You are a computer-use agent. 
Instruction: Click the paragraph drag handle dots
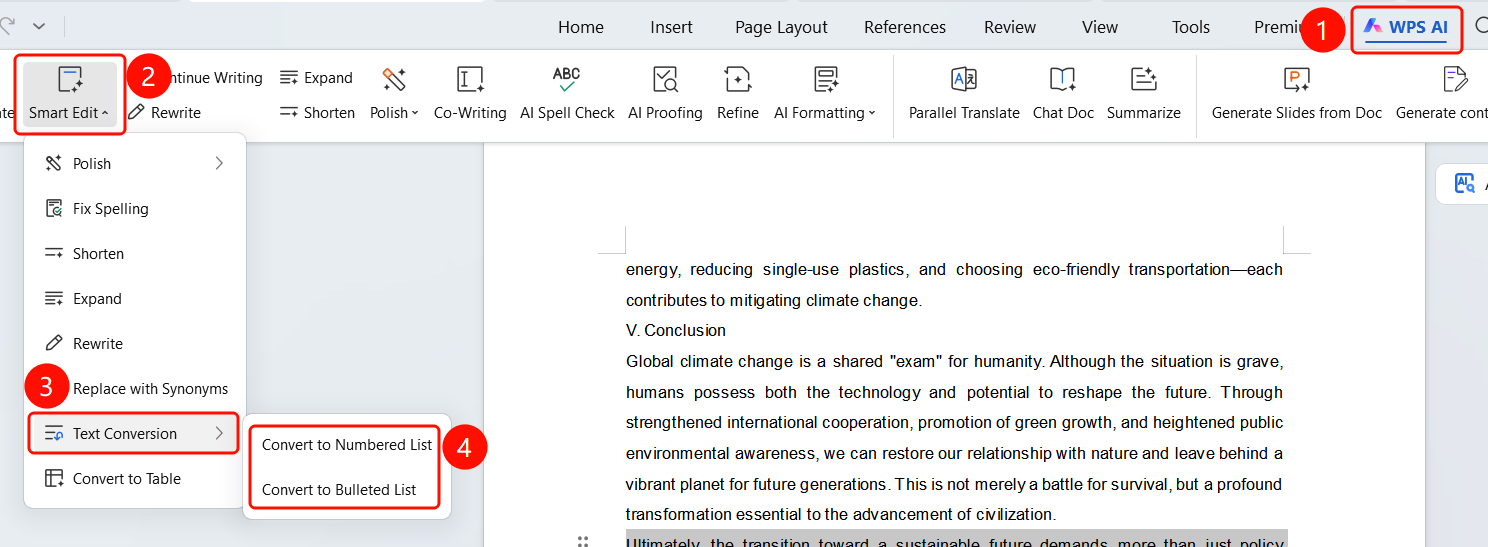point(582,542)
